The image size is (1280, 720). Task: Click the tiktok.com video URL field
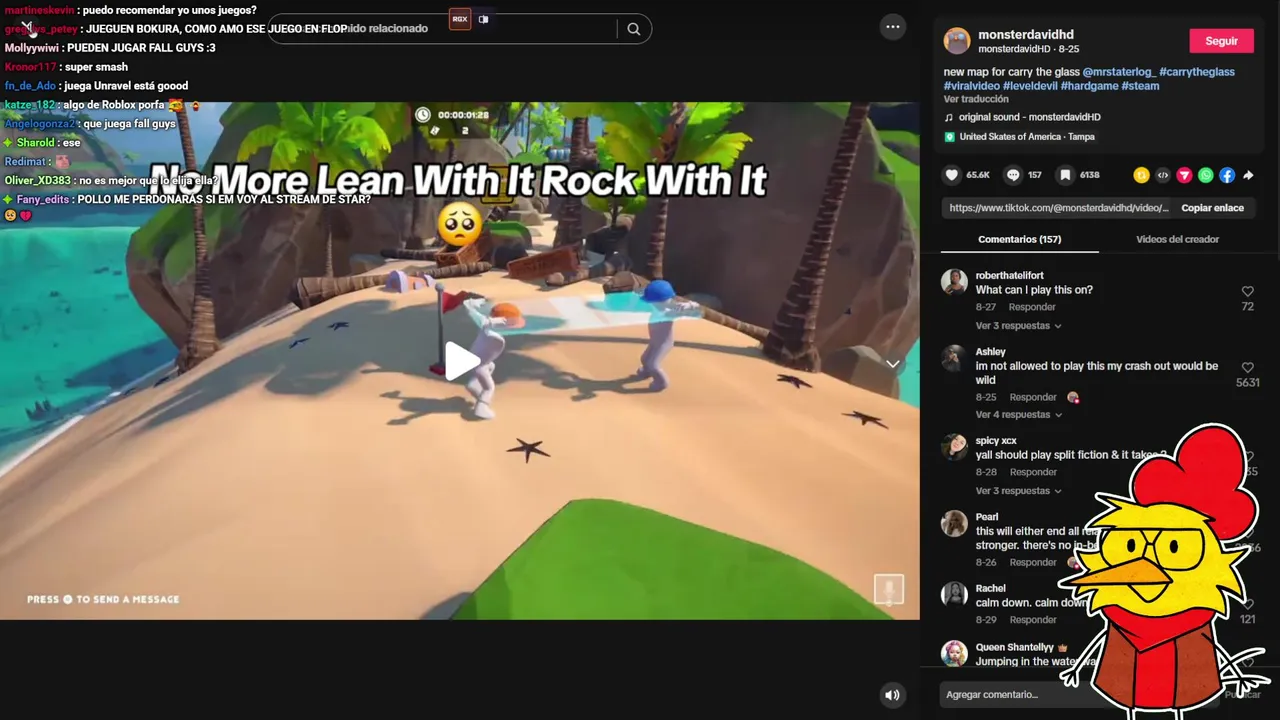click(1058, 208)
